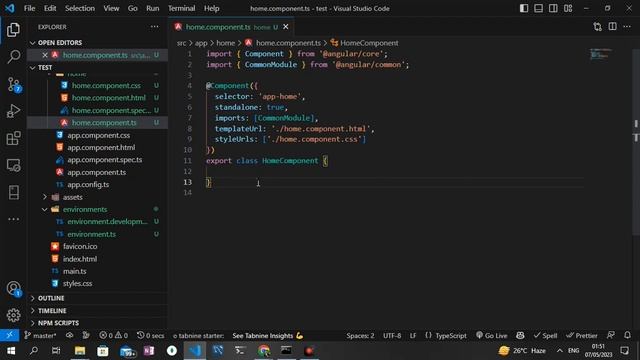Open additional views ellipsis in activity bar

[13, 219]
